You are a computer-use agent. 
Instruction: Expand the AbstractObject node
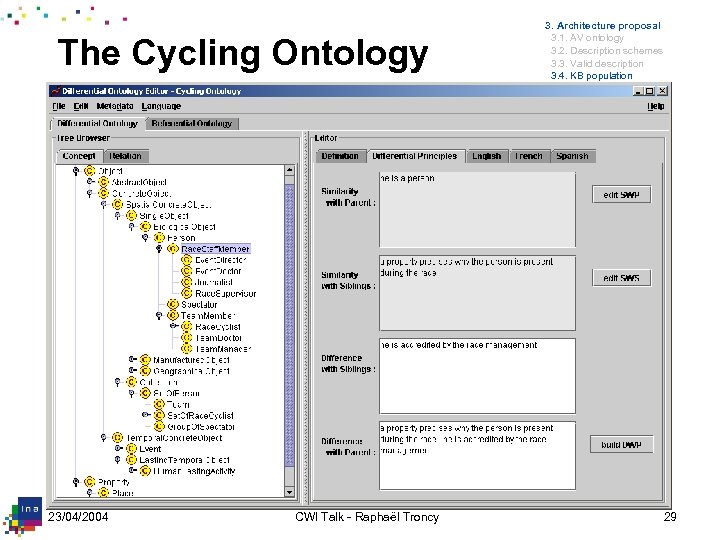click(90, 182)
